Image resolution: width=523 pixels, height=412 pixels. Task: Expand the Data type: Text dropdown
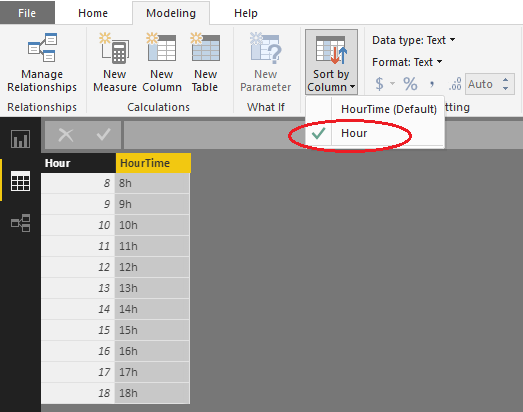click(x=414, y=40)
